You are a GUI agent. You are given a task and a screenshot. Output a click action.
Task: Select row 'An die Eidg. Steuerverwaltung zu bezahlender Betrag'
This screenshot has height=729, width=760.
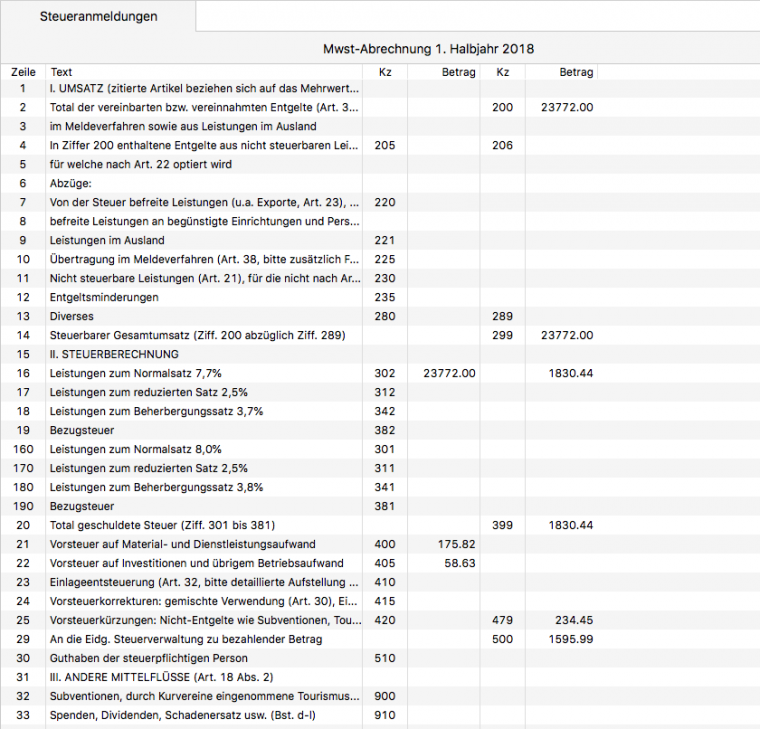[x=380, y=639]
